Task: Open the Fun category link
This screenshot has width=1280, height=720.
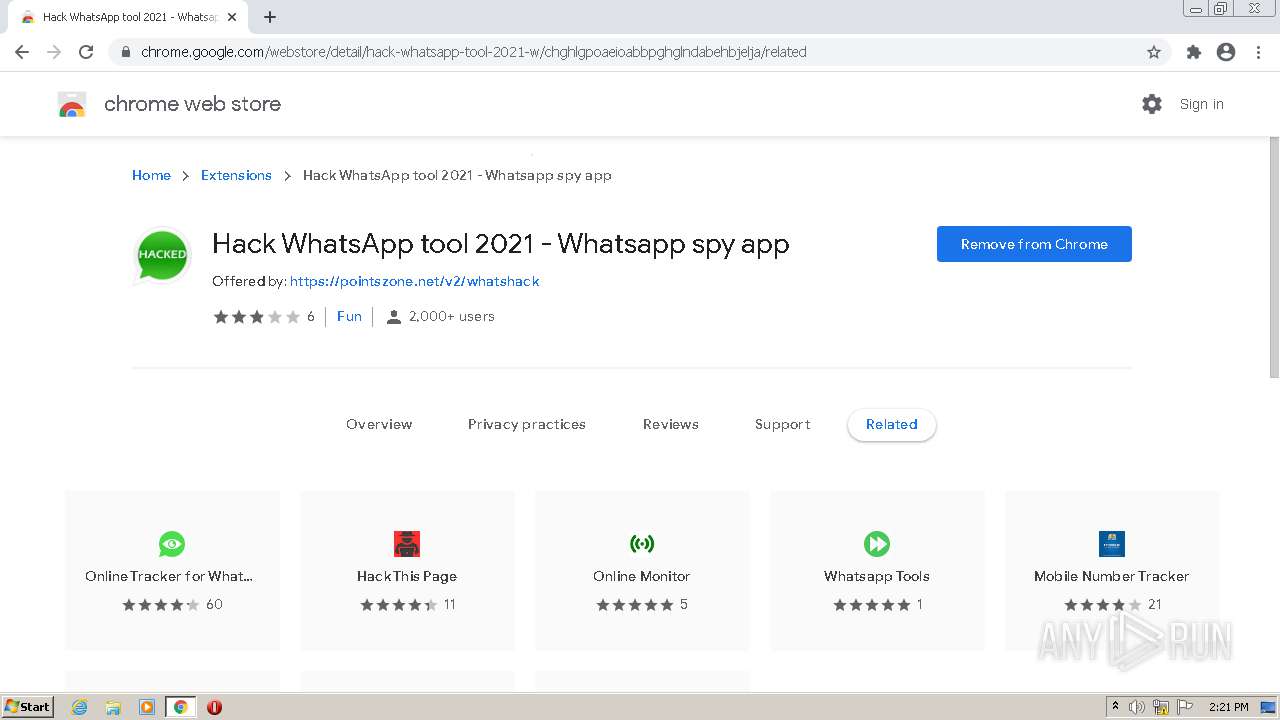Action: 349,317
